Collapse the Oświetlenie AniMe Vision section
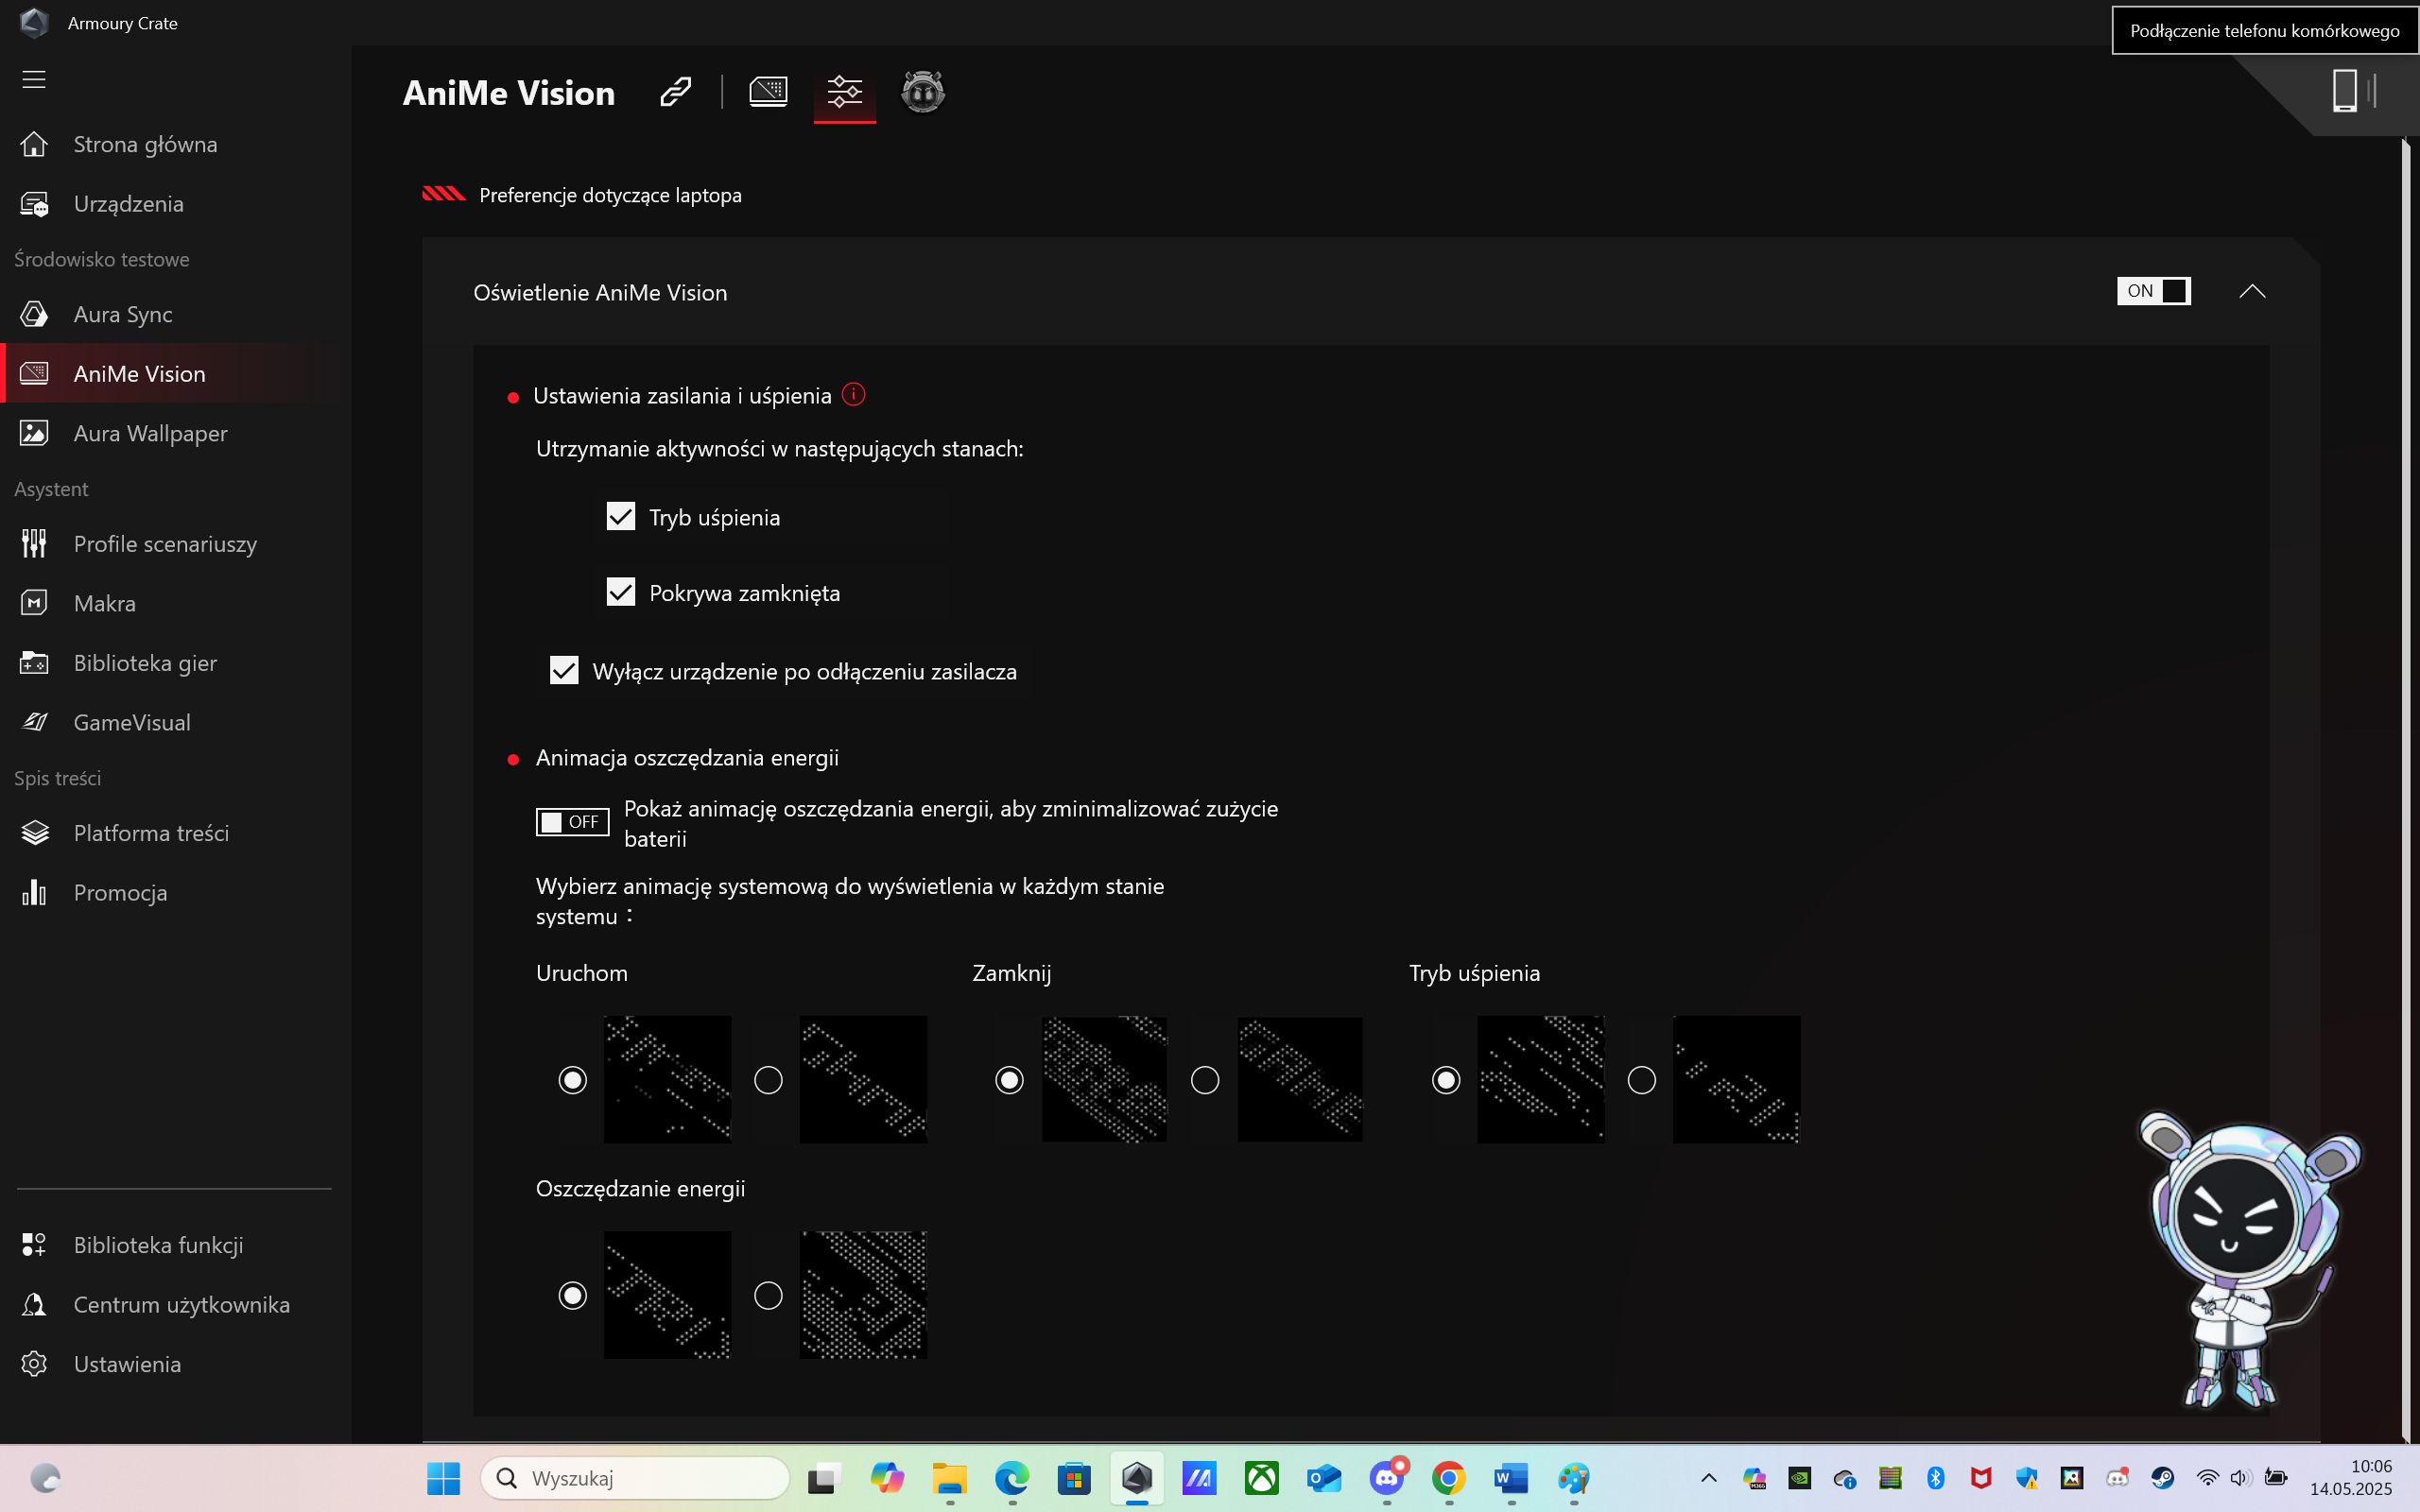 click(x=2251, y=291)
